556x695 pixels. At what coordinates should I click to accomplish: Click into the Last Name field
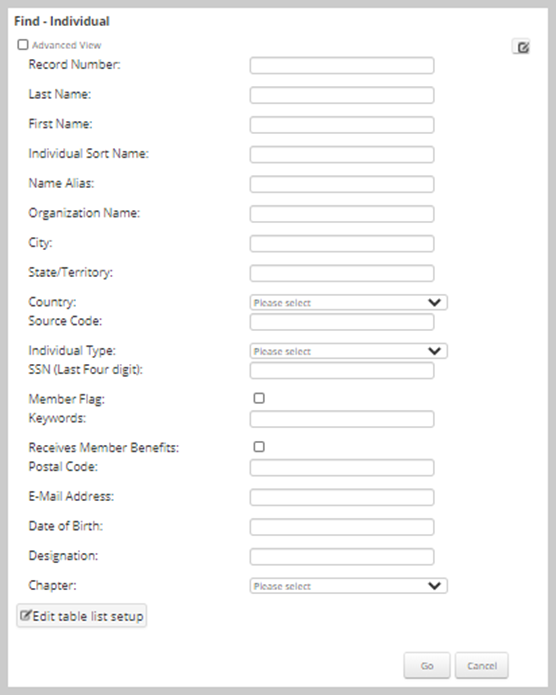342,95
